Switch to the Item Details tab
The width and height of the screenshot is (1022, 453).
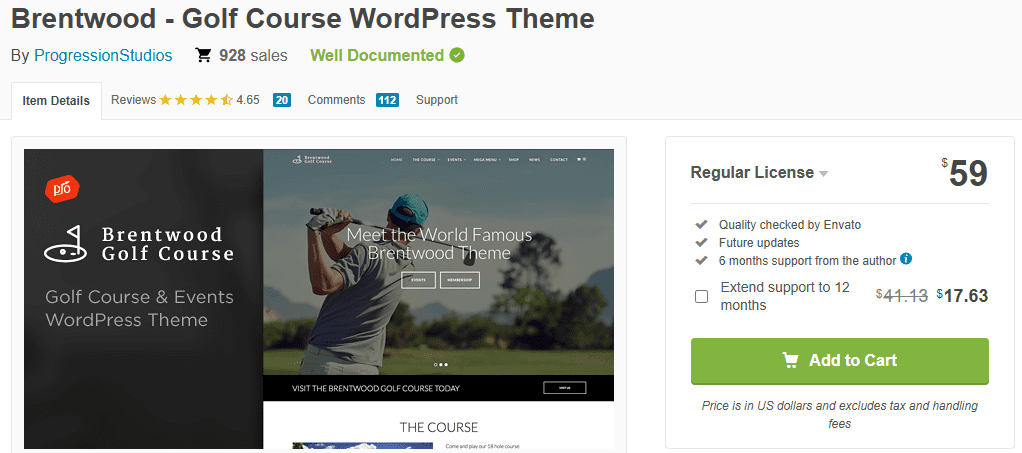click(56, 101)
